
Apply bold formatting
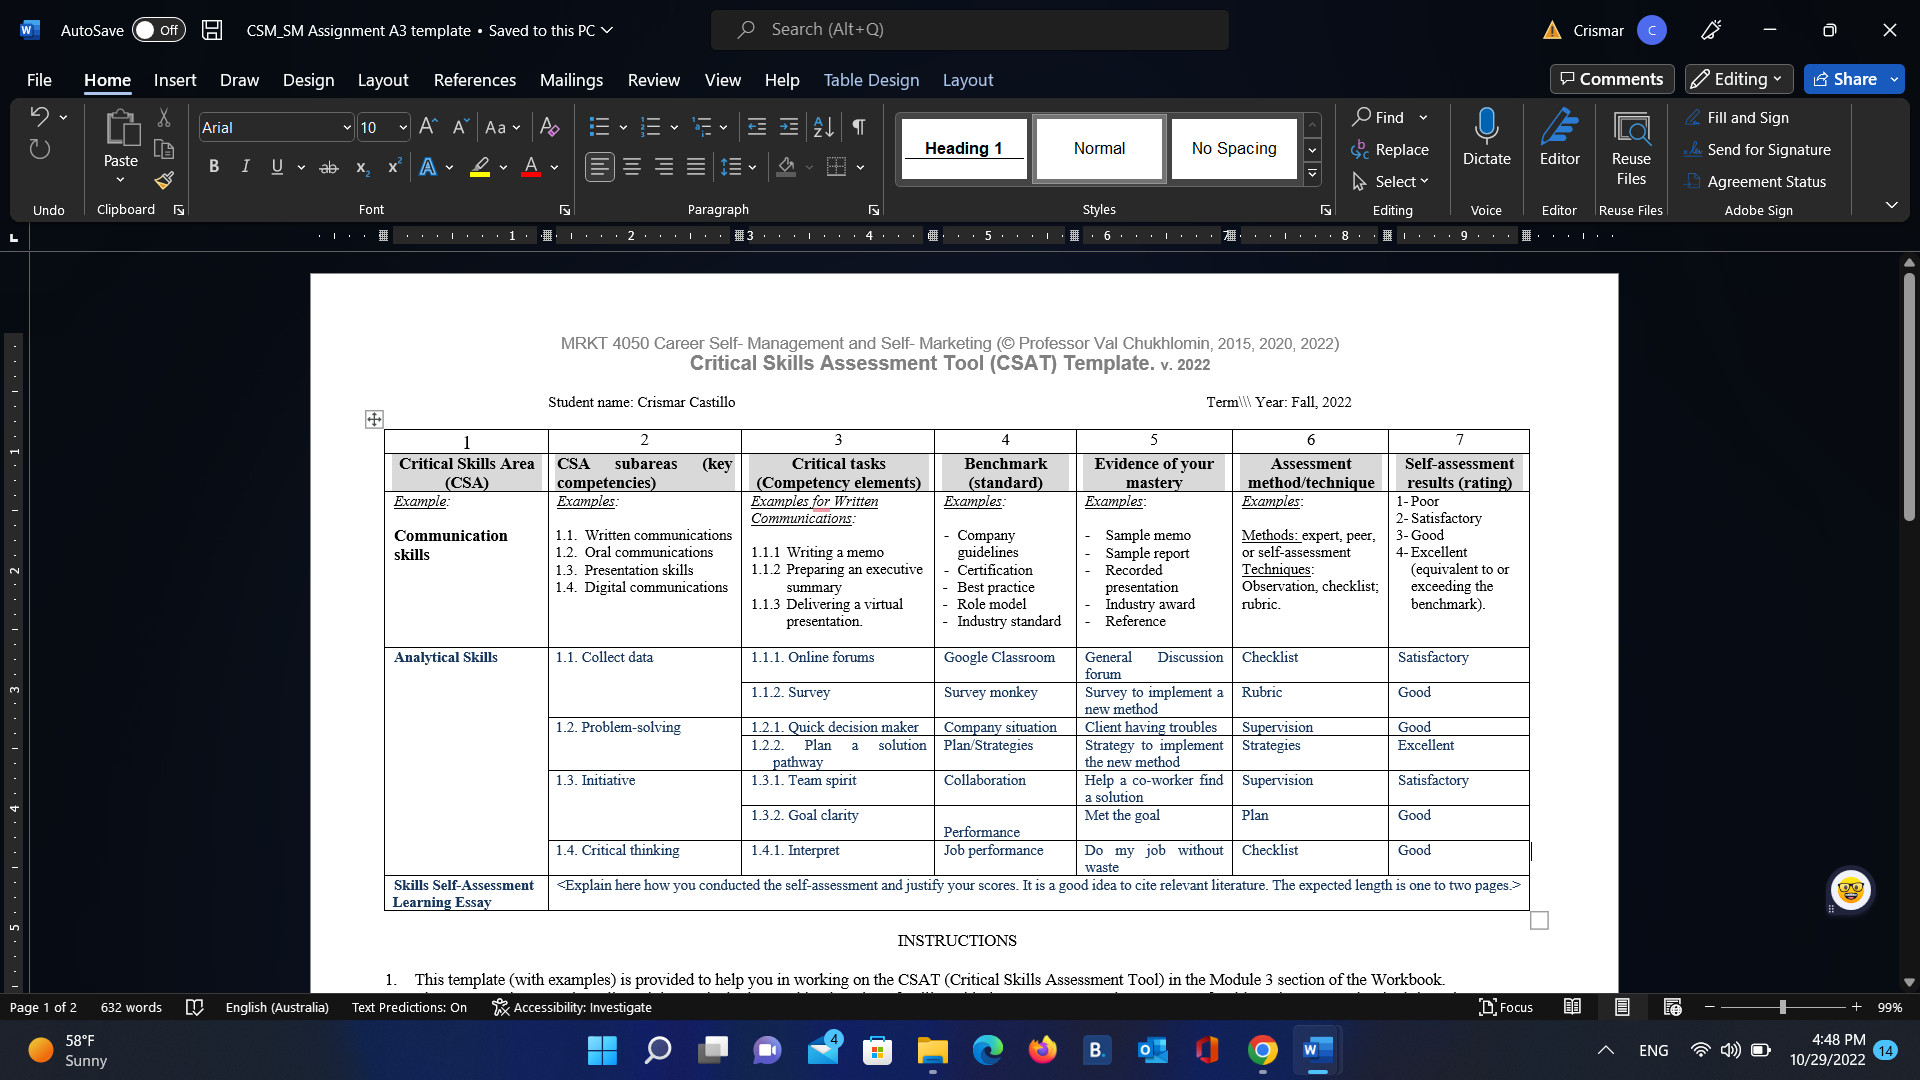tap(213, 167)
